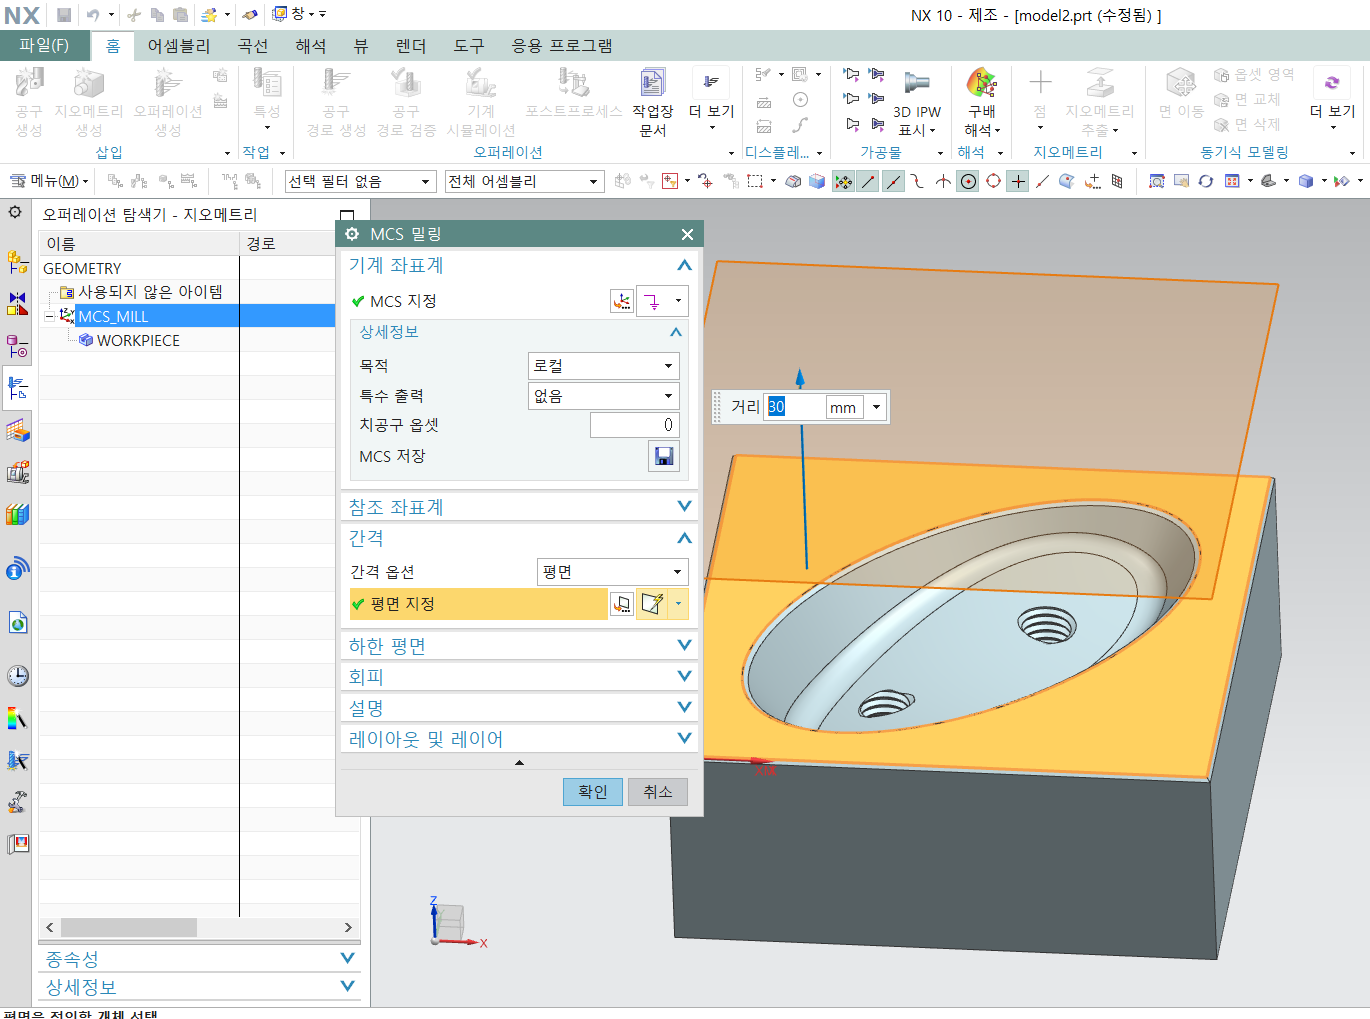Select the WORKPIECE tree item

click(x=138, y=341)
